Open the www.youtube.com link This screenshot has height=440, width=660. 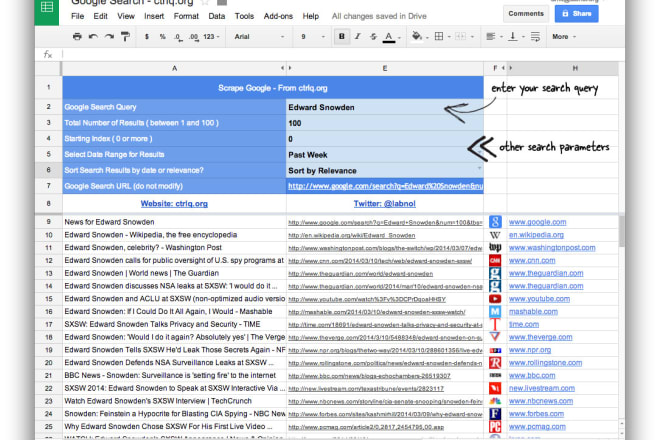coord(539,299)
